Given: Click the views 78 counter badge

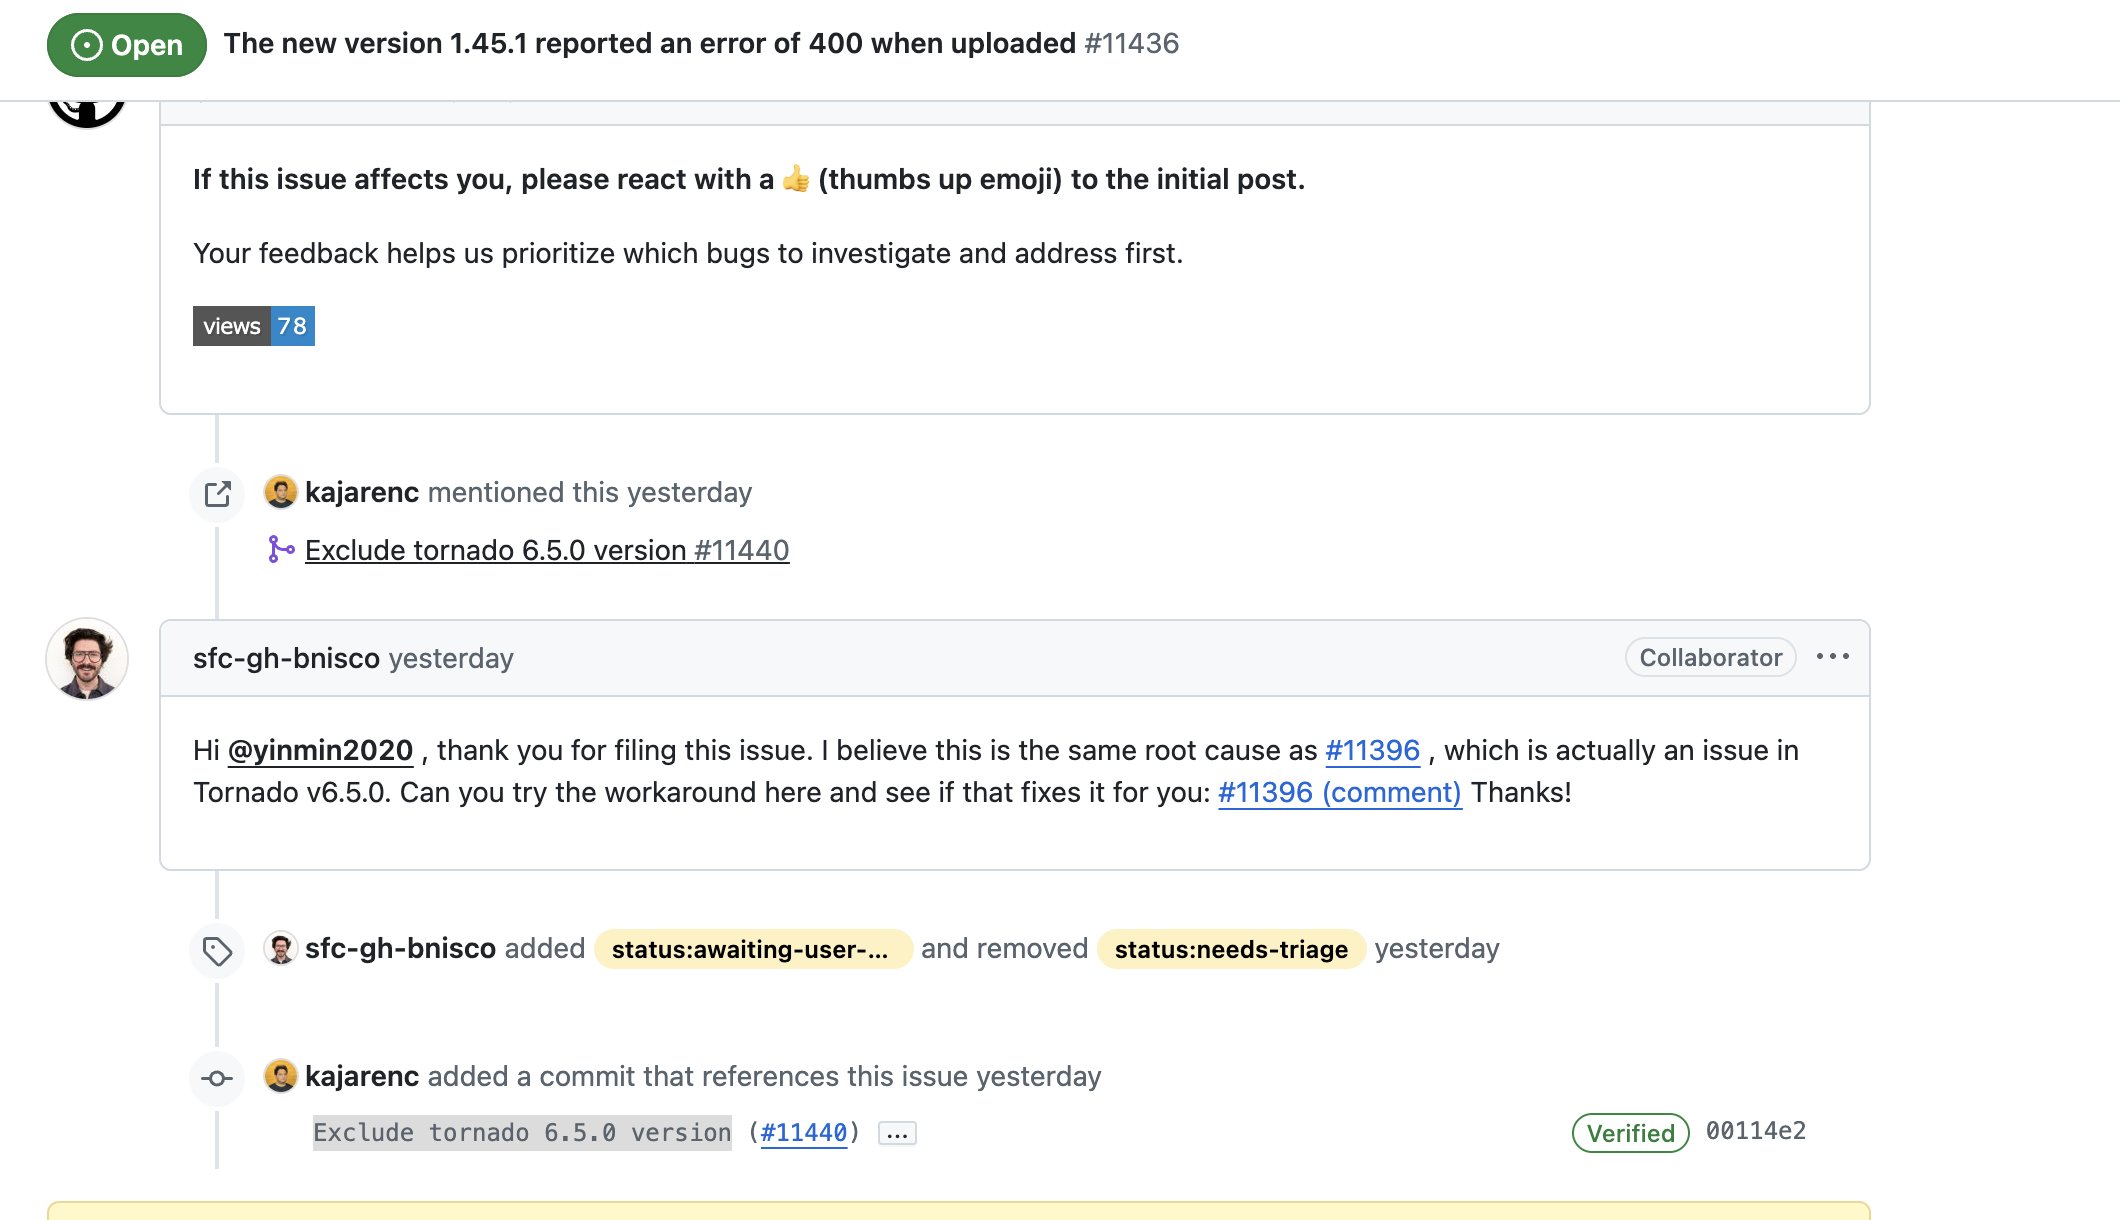Looking at the screenshot, I should click(253, 325).
